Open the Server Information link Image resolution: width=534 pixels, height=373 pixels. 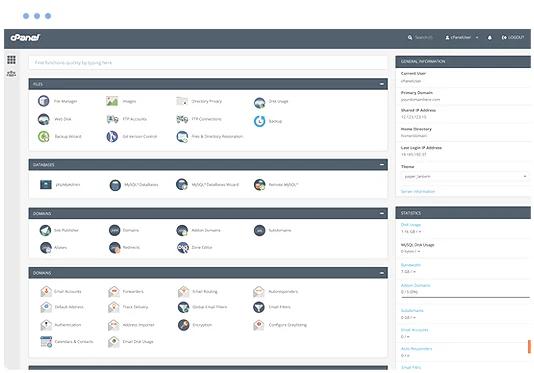[x=418, y=191]
